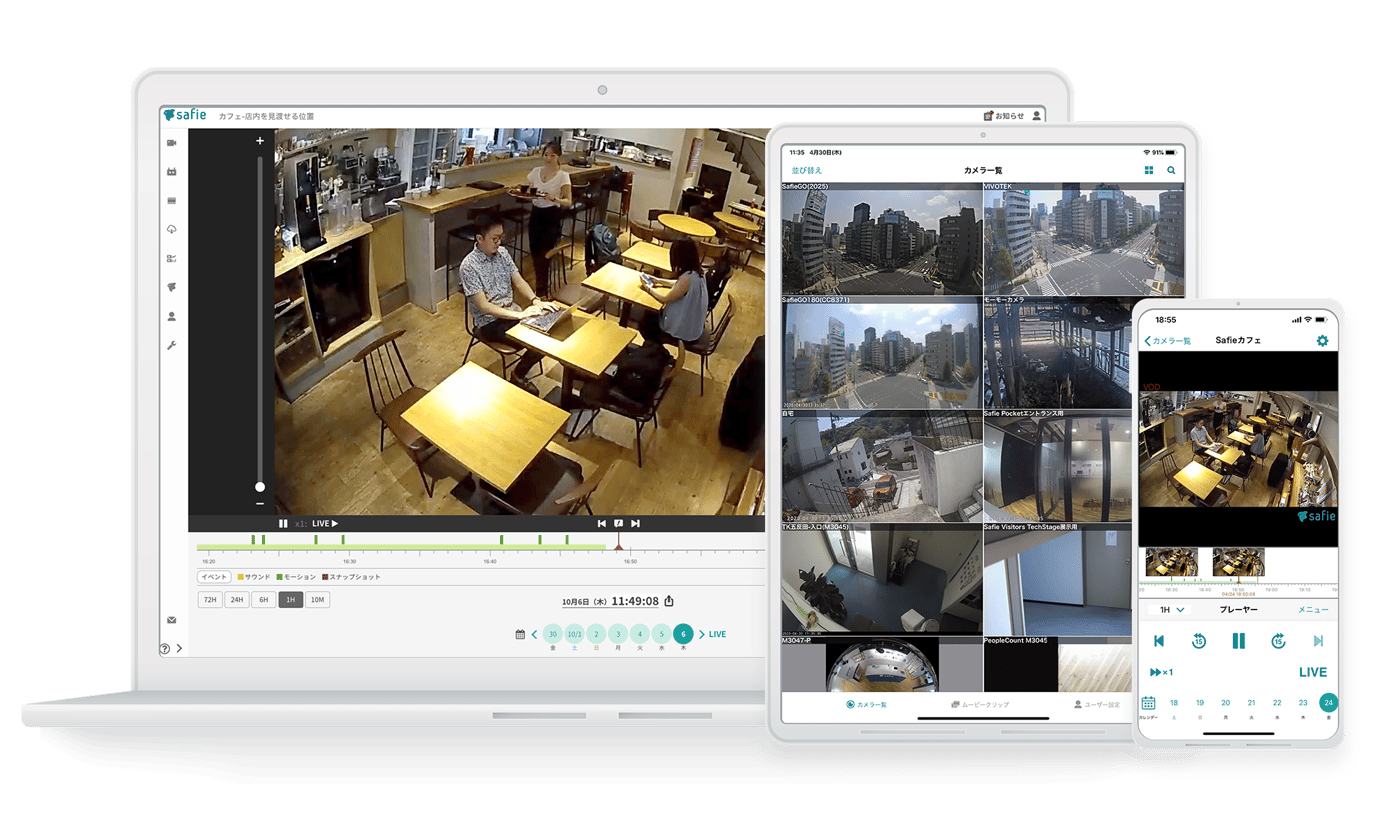This screenshot has width=1400, height=837.
Task: Click the profile icon in laptop header
Action: (x=1037, y=116)
